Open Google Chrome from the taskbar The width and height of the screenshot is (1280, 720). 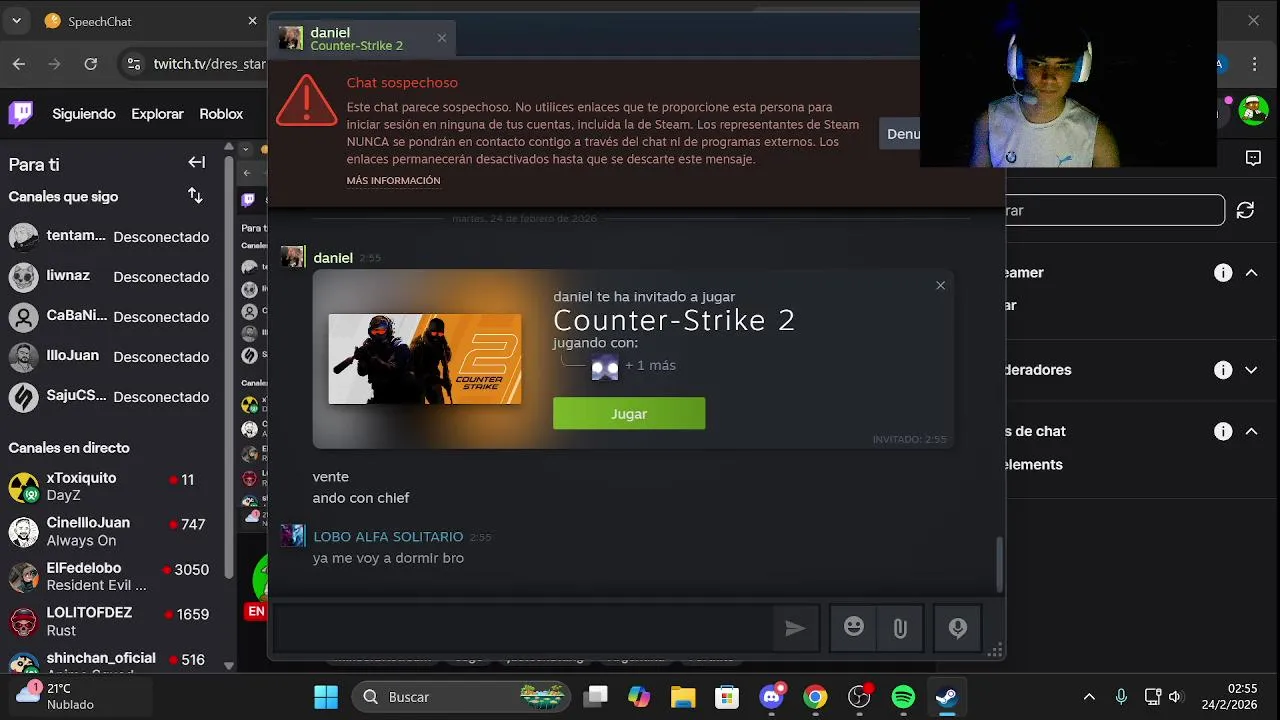point(815,697)
